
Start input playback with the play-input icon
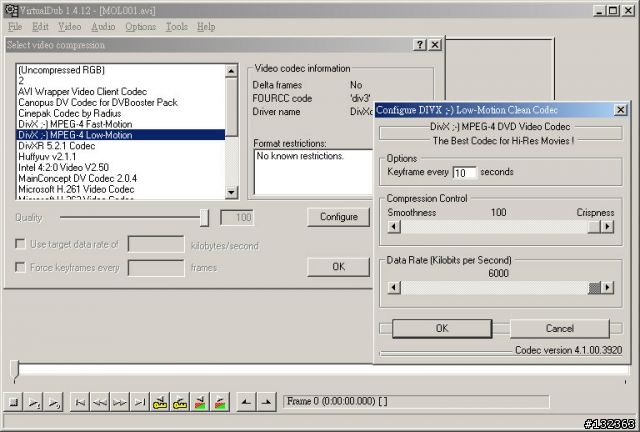[x=34, y=403]
